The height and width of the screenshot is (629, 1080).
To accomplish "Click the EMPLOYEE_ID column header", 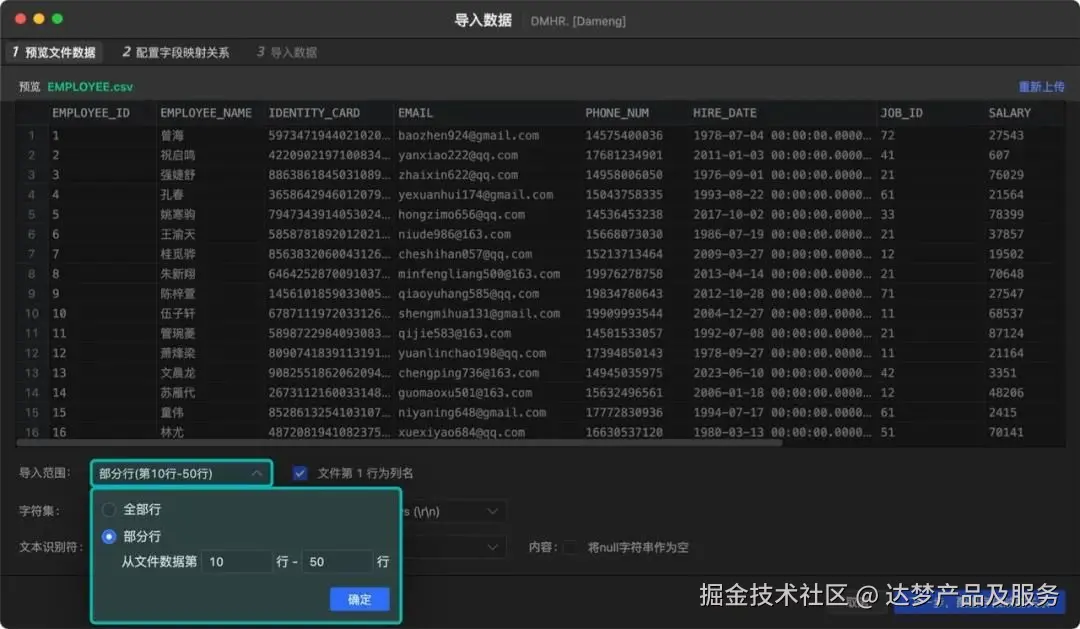I will [x=91, y=113].
